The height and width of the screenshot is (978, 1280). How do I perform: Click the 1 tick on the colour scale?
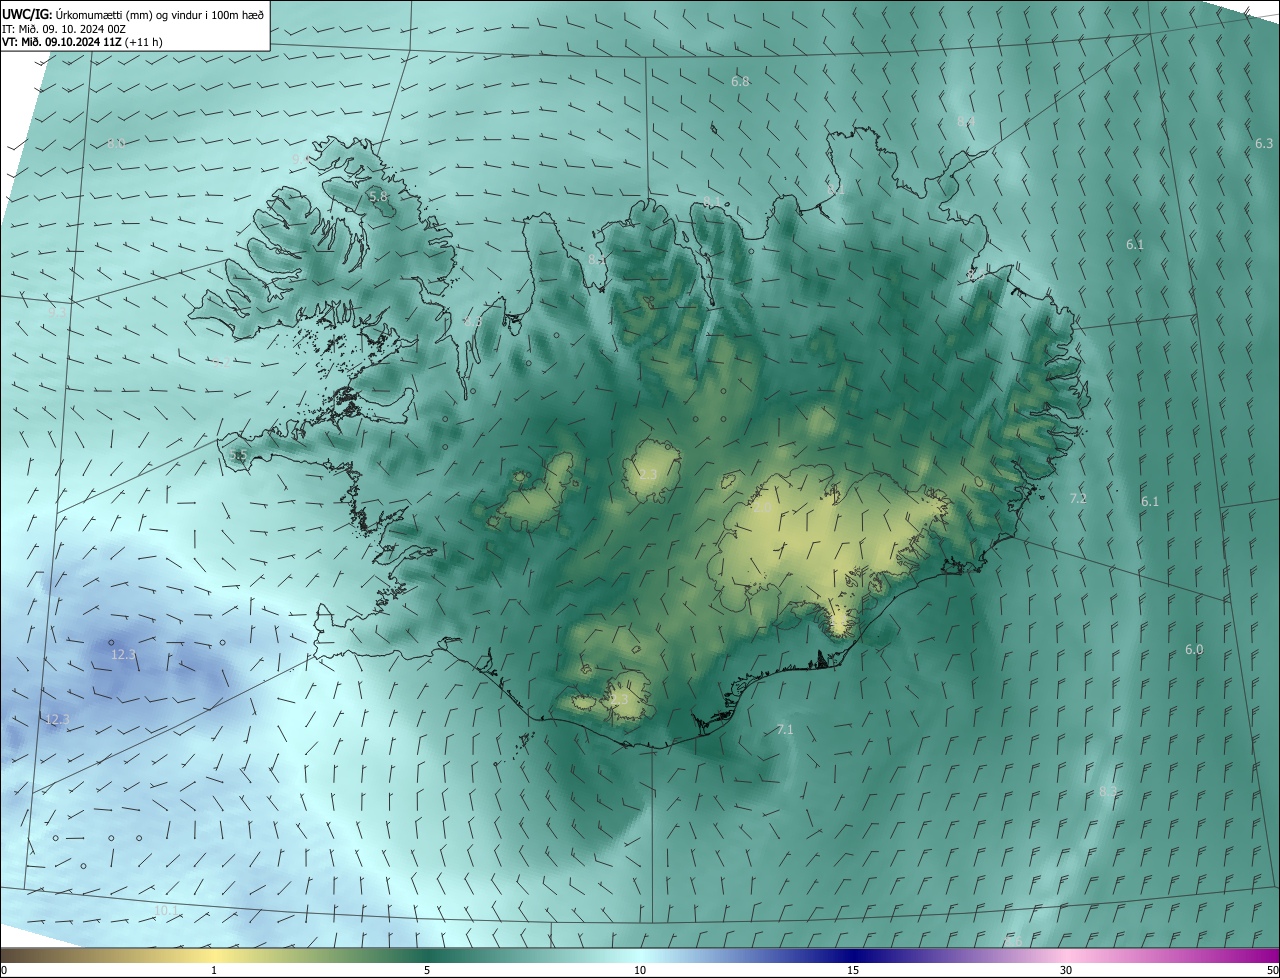(x=214, y=971)
